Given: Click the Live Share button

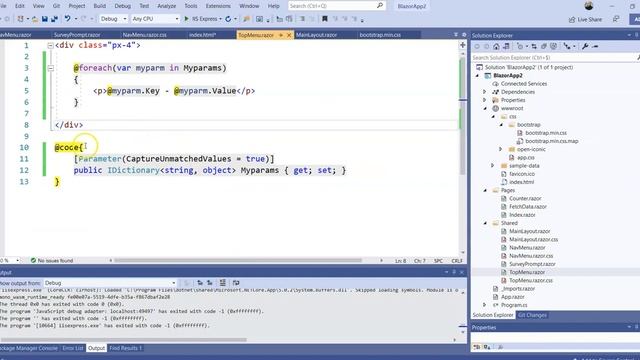Looking at the screenshot, I should (585, 19).
